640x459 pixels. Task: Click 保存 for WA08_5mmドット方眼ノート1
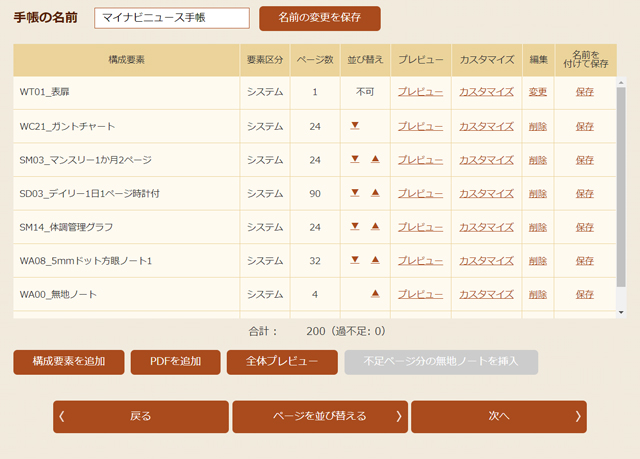pyautogui.click(x=584, y=261)
